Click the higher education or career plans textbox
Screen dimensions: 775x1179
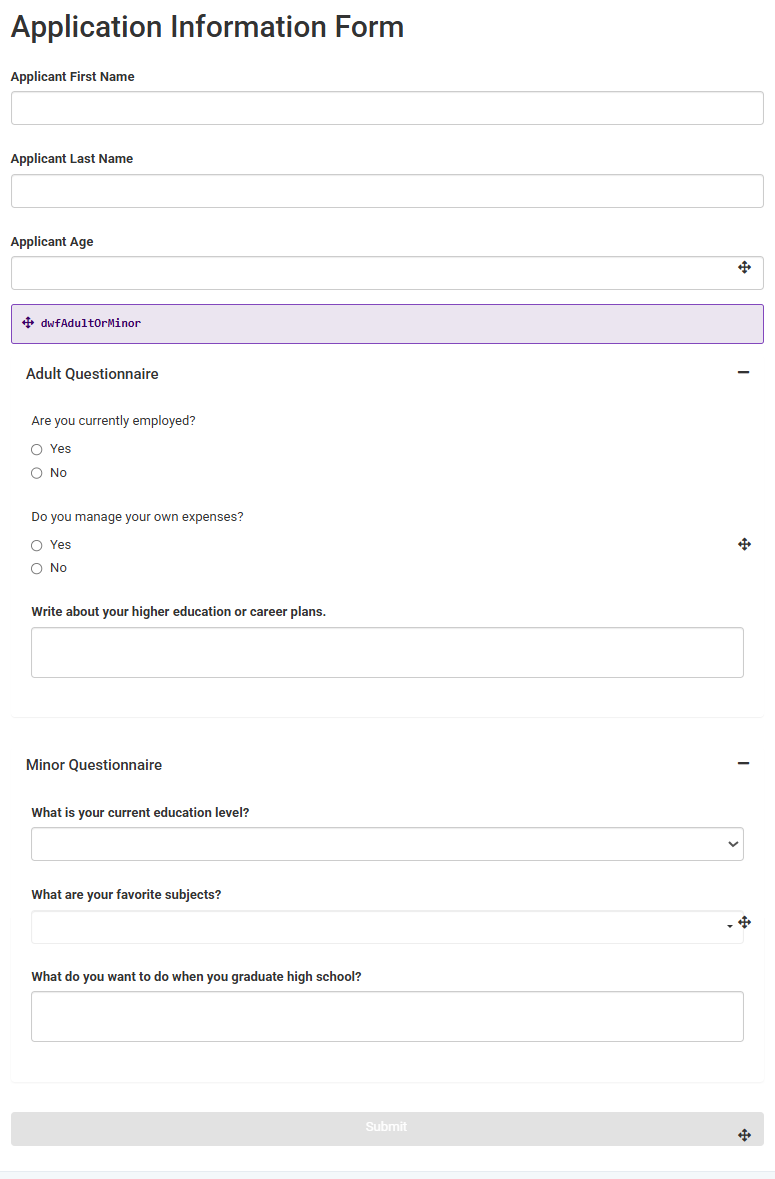[387, 652]
